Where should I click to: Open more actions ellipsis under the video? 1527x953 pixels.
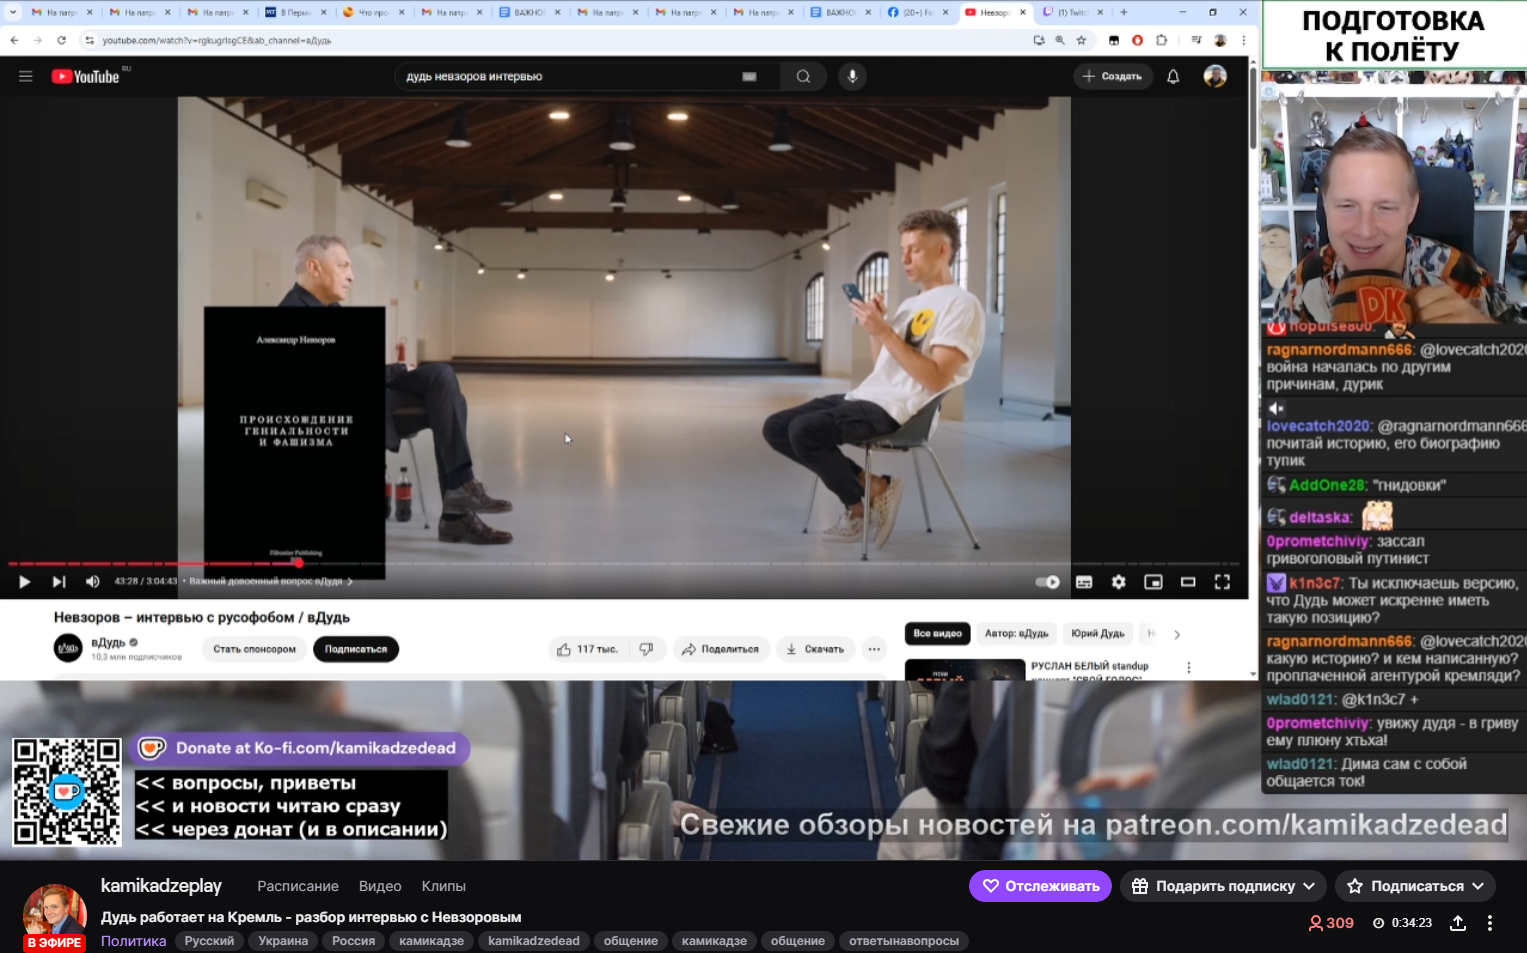[874, 649]
